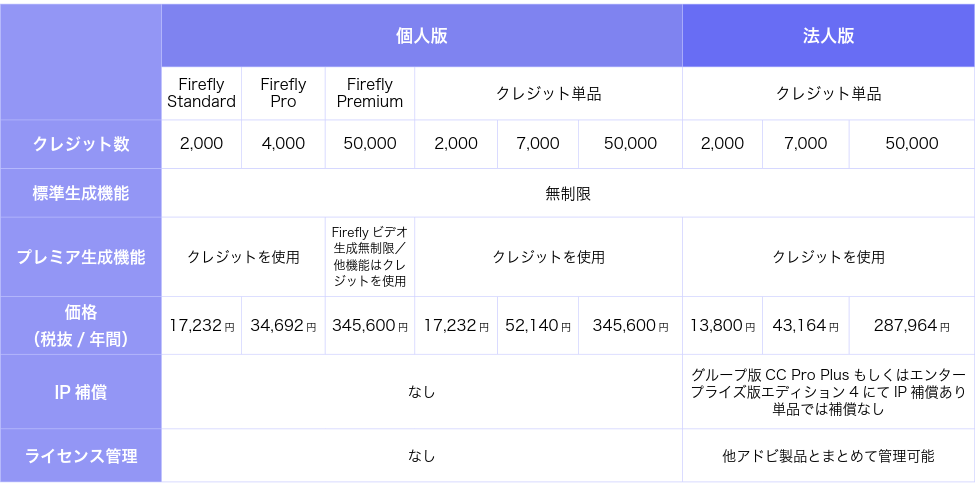Click the プレミア生成機能 row label

(x=81, y=257)
